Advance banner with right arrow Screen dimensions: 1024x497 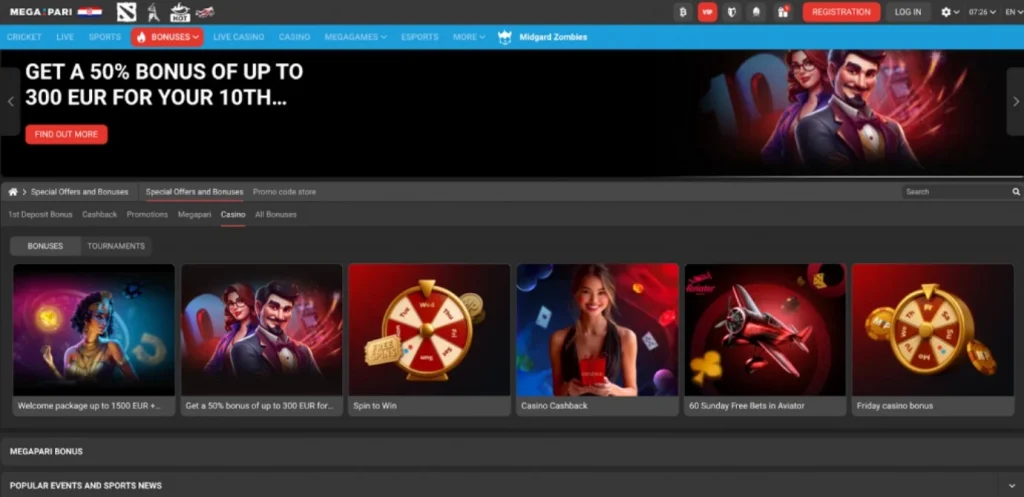[1013, 101]
